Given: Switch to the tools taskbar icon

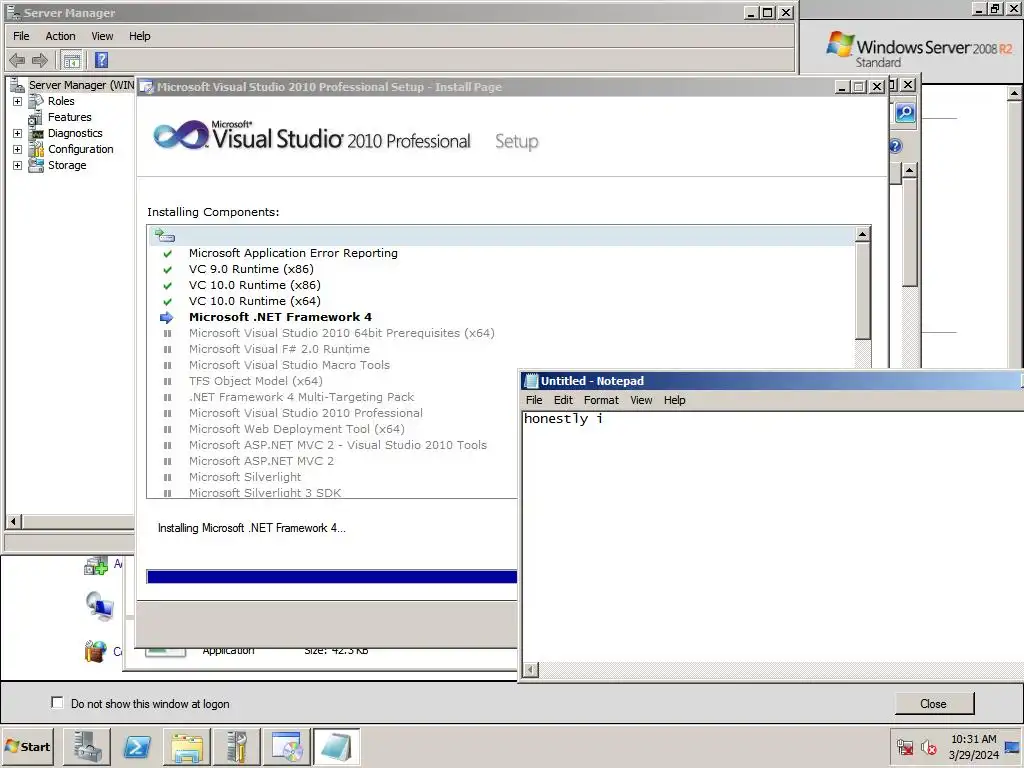Looking at the screenshot, I should 236,747.
